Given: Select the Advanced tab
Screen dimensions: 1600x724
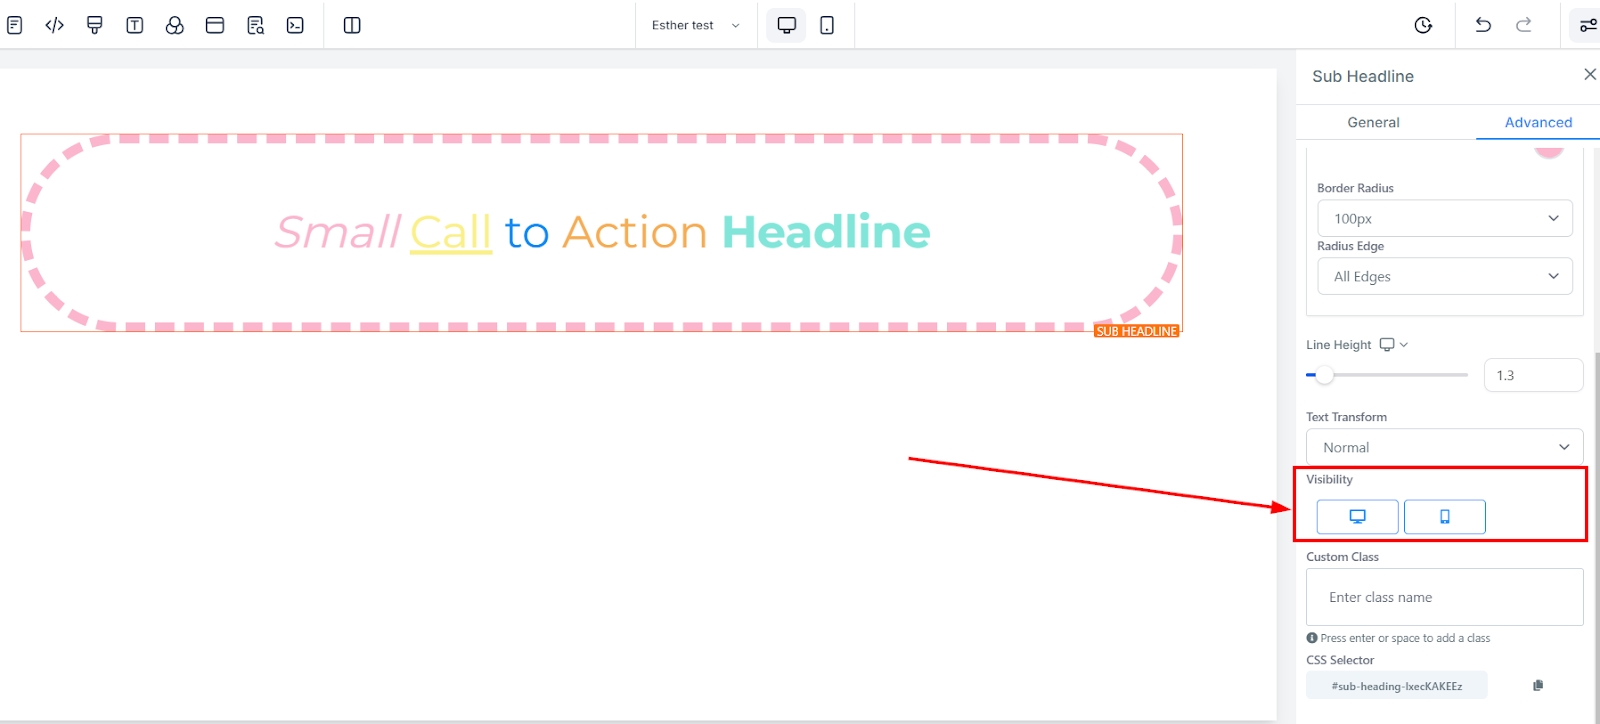Looking at the screenshot, I should coord(1538,122).
